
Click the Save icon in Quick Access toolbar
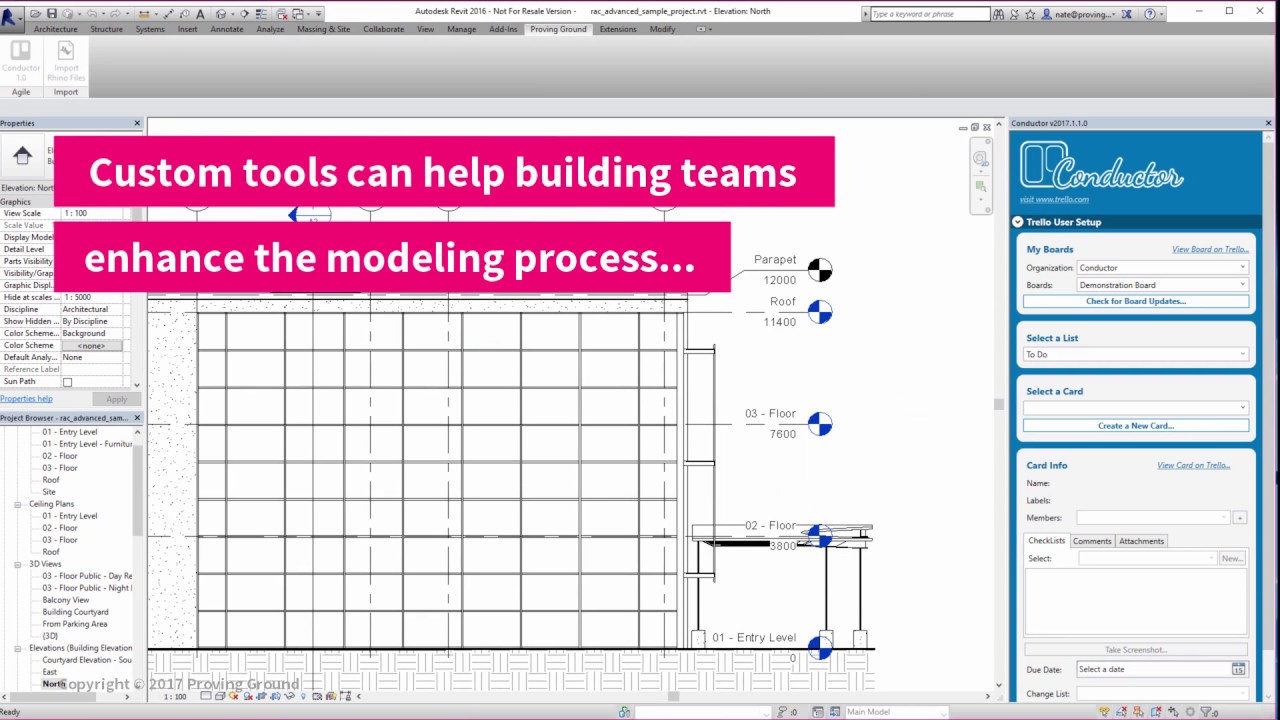(52, 13)
